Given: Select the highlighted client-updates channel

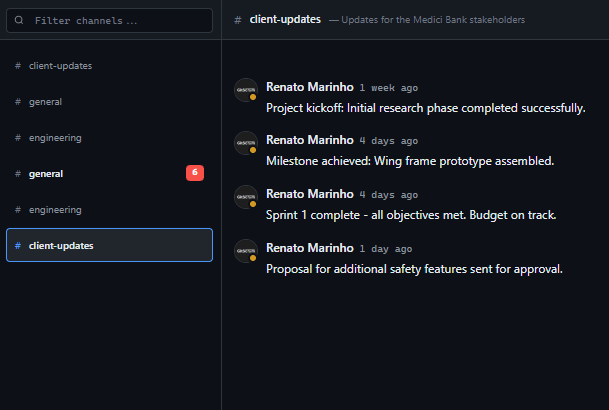Looking at the screenshot, I should pyautogui.click(x=61, y=246).
